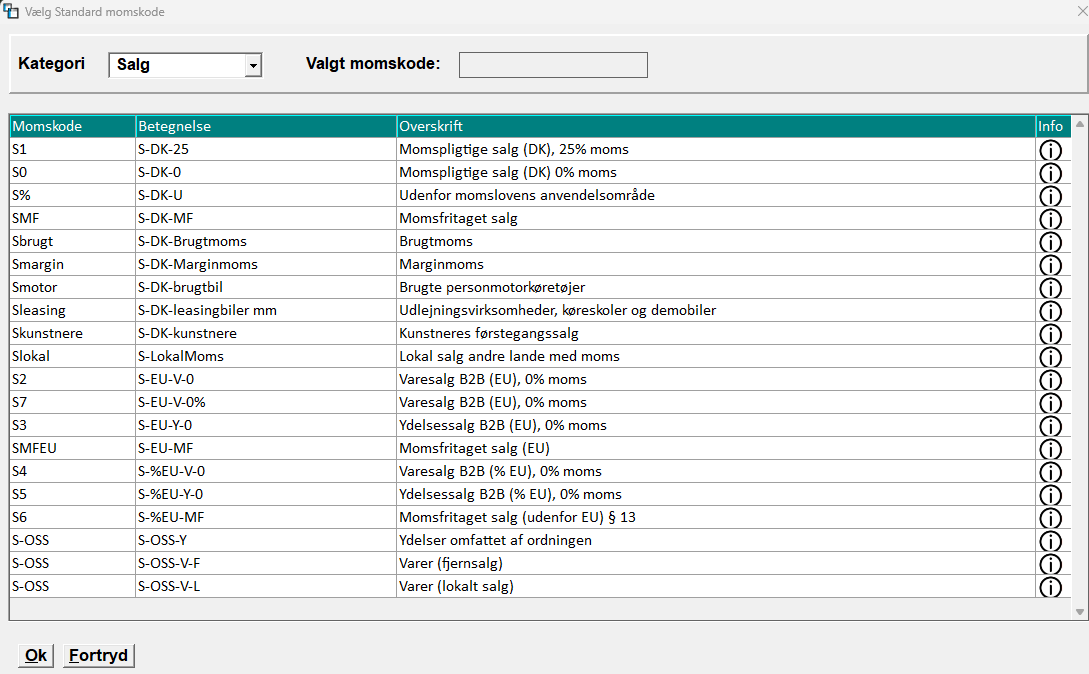Click the Salg category combo box
1089x674 pixels.
[x=185, y=65]
